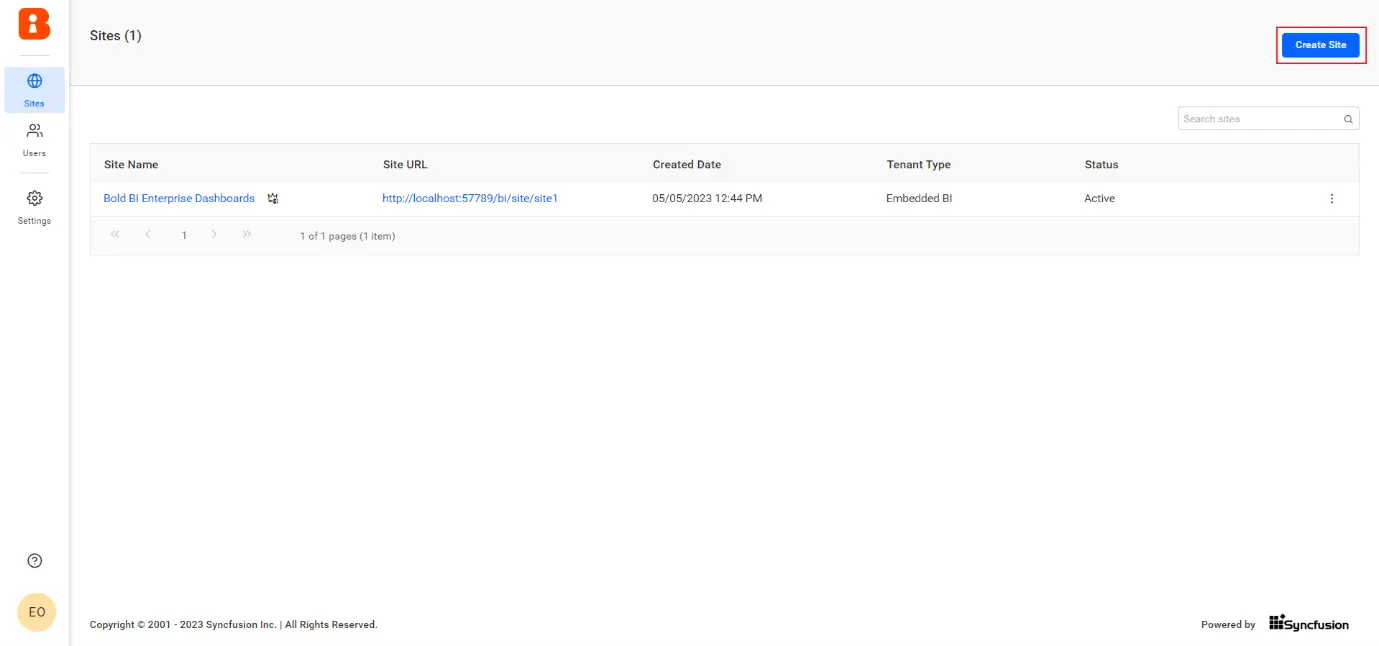
Task: Sort by Created Date column header
Action: (x=687, y=165)
